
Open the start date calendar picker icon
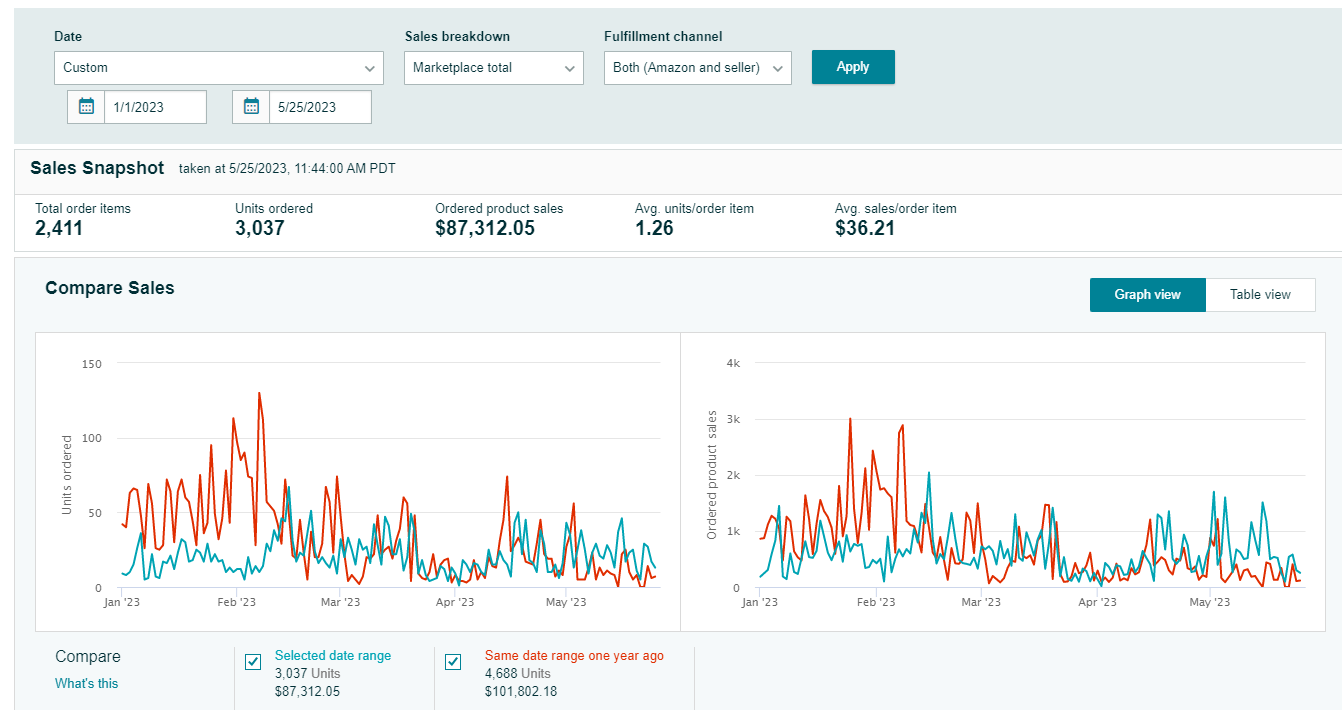[x=86, y=107]
